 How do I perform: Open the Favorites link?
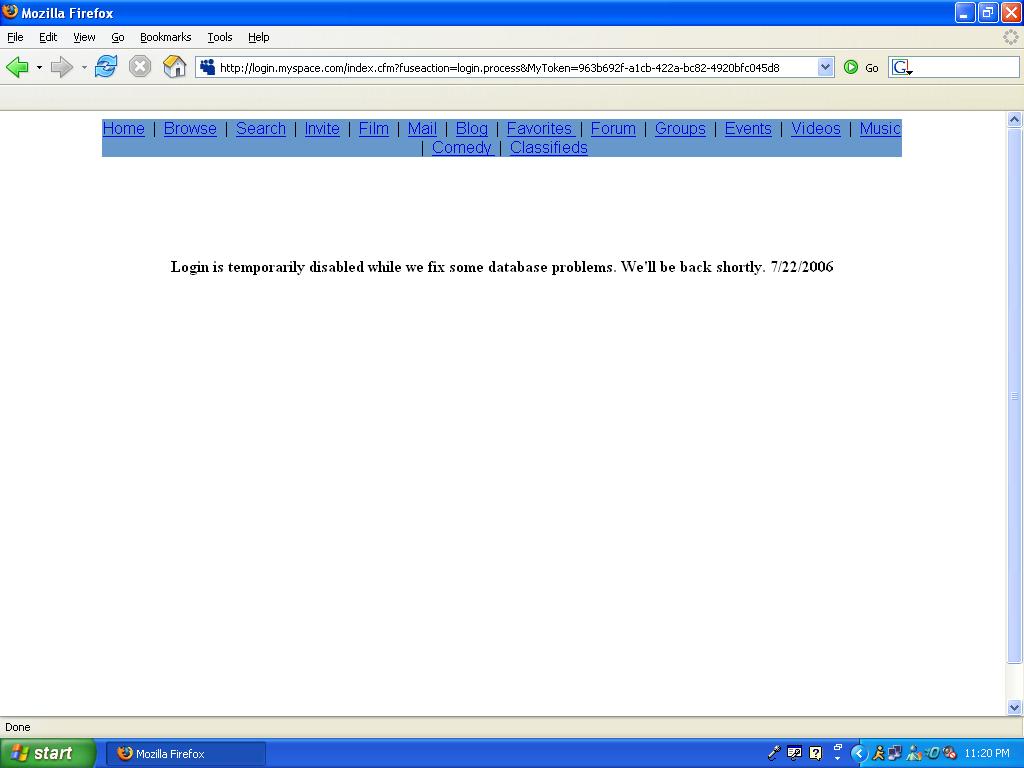click(x=539, y=129)
